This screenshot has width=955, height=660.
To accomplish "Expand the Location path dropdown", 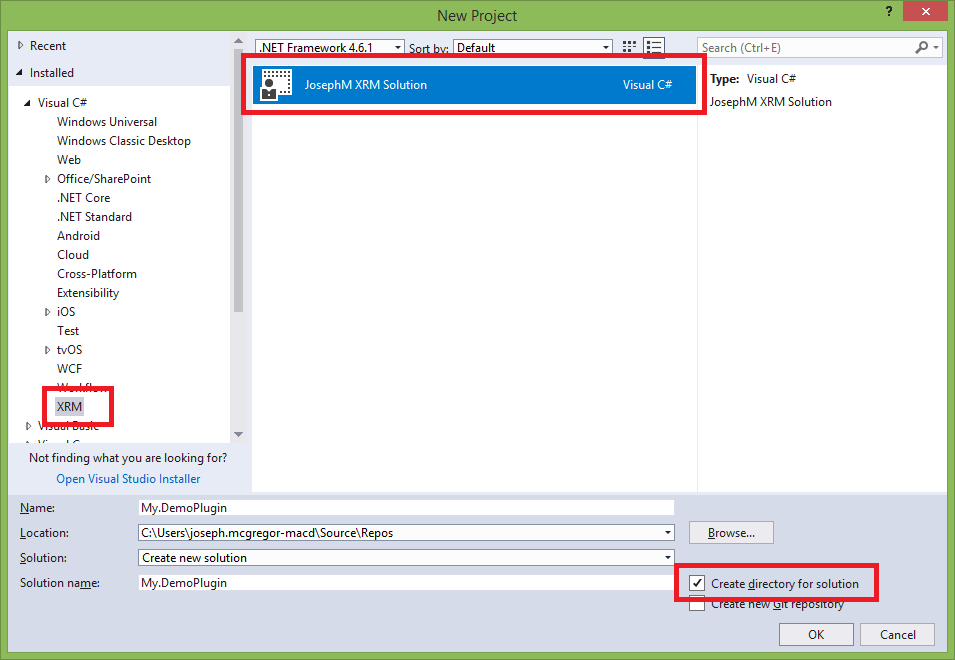I will (667, 533).
